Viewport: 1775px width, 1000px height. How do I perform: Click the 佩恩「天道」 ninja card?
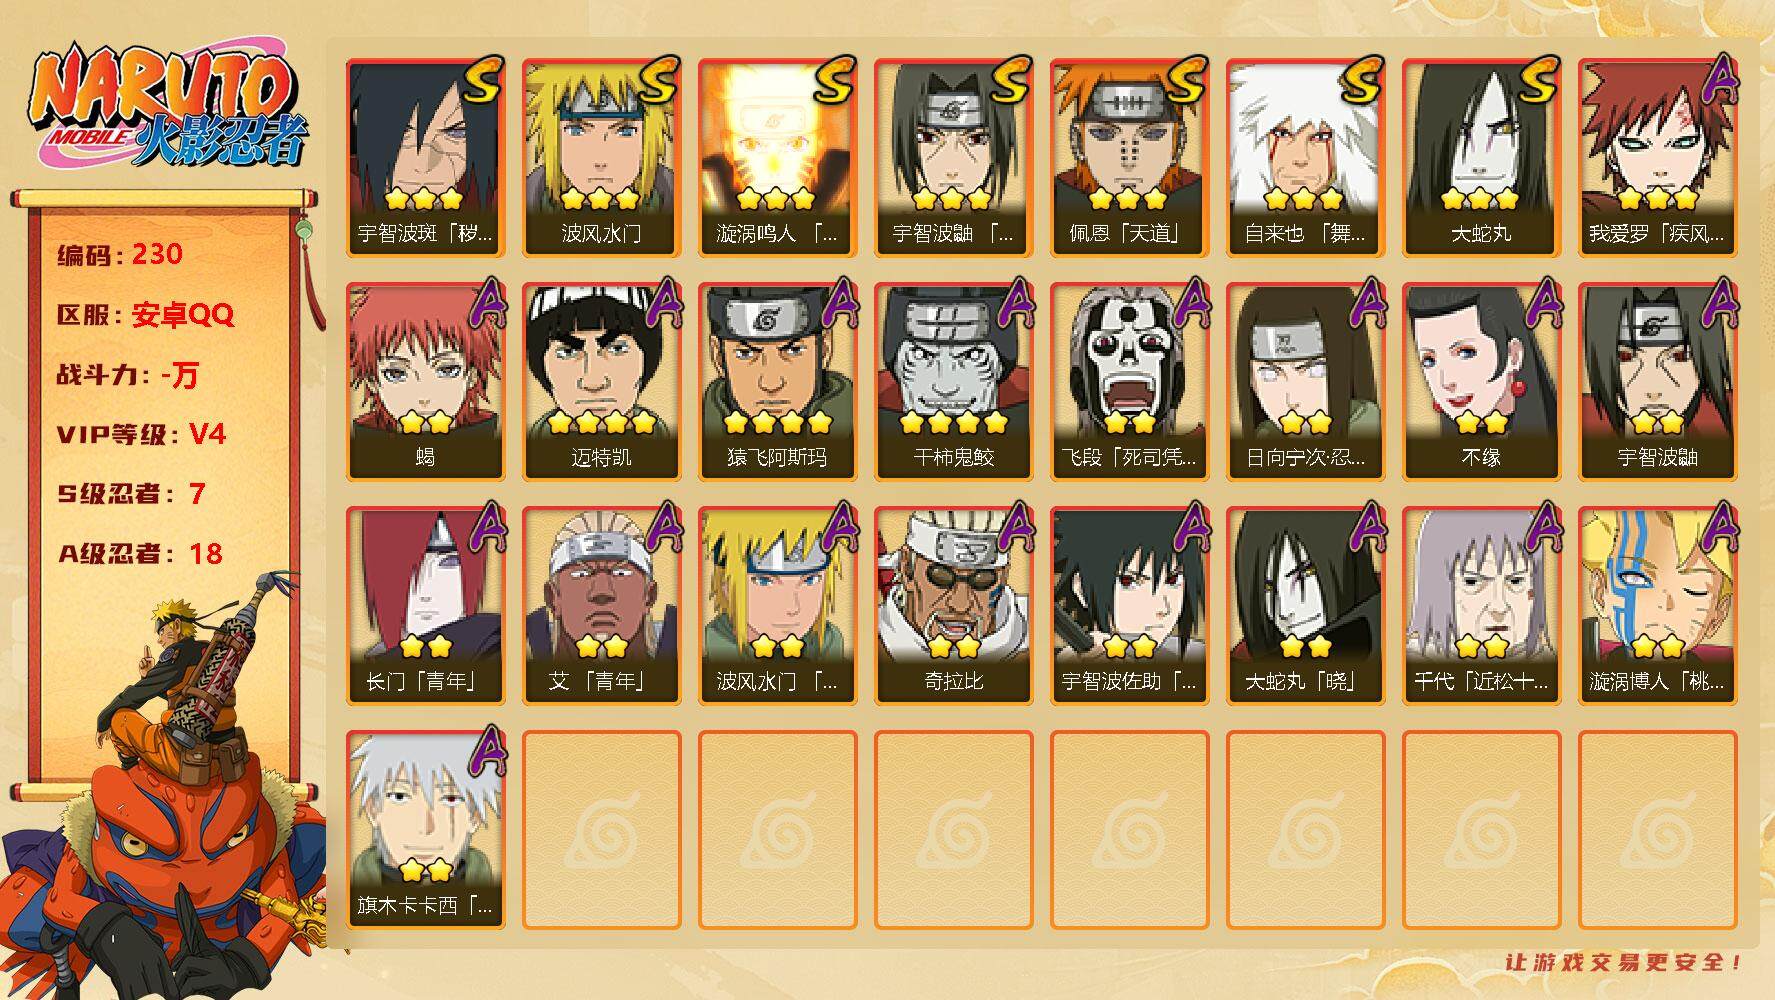(x=1129, y=158)
